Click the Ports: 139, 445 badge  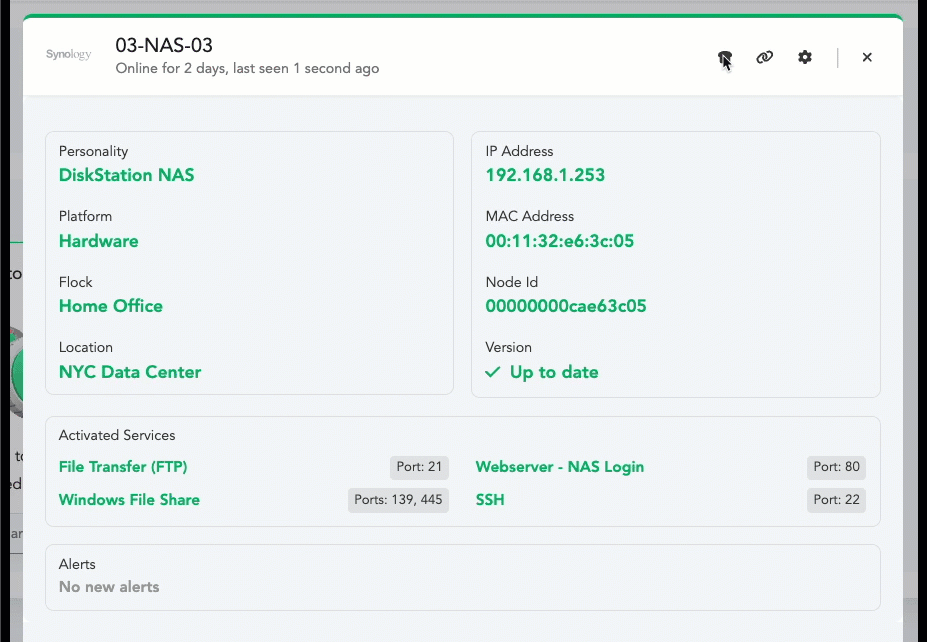pos(398,500)
